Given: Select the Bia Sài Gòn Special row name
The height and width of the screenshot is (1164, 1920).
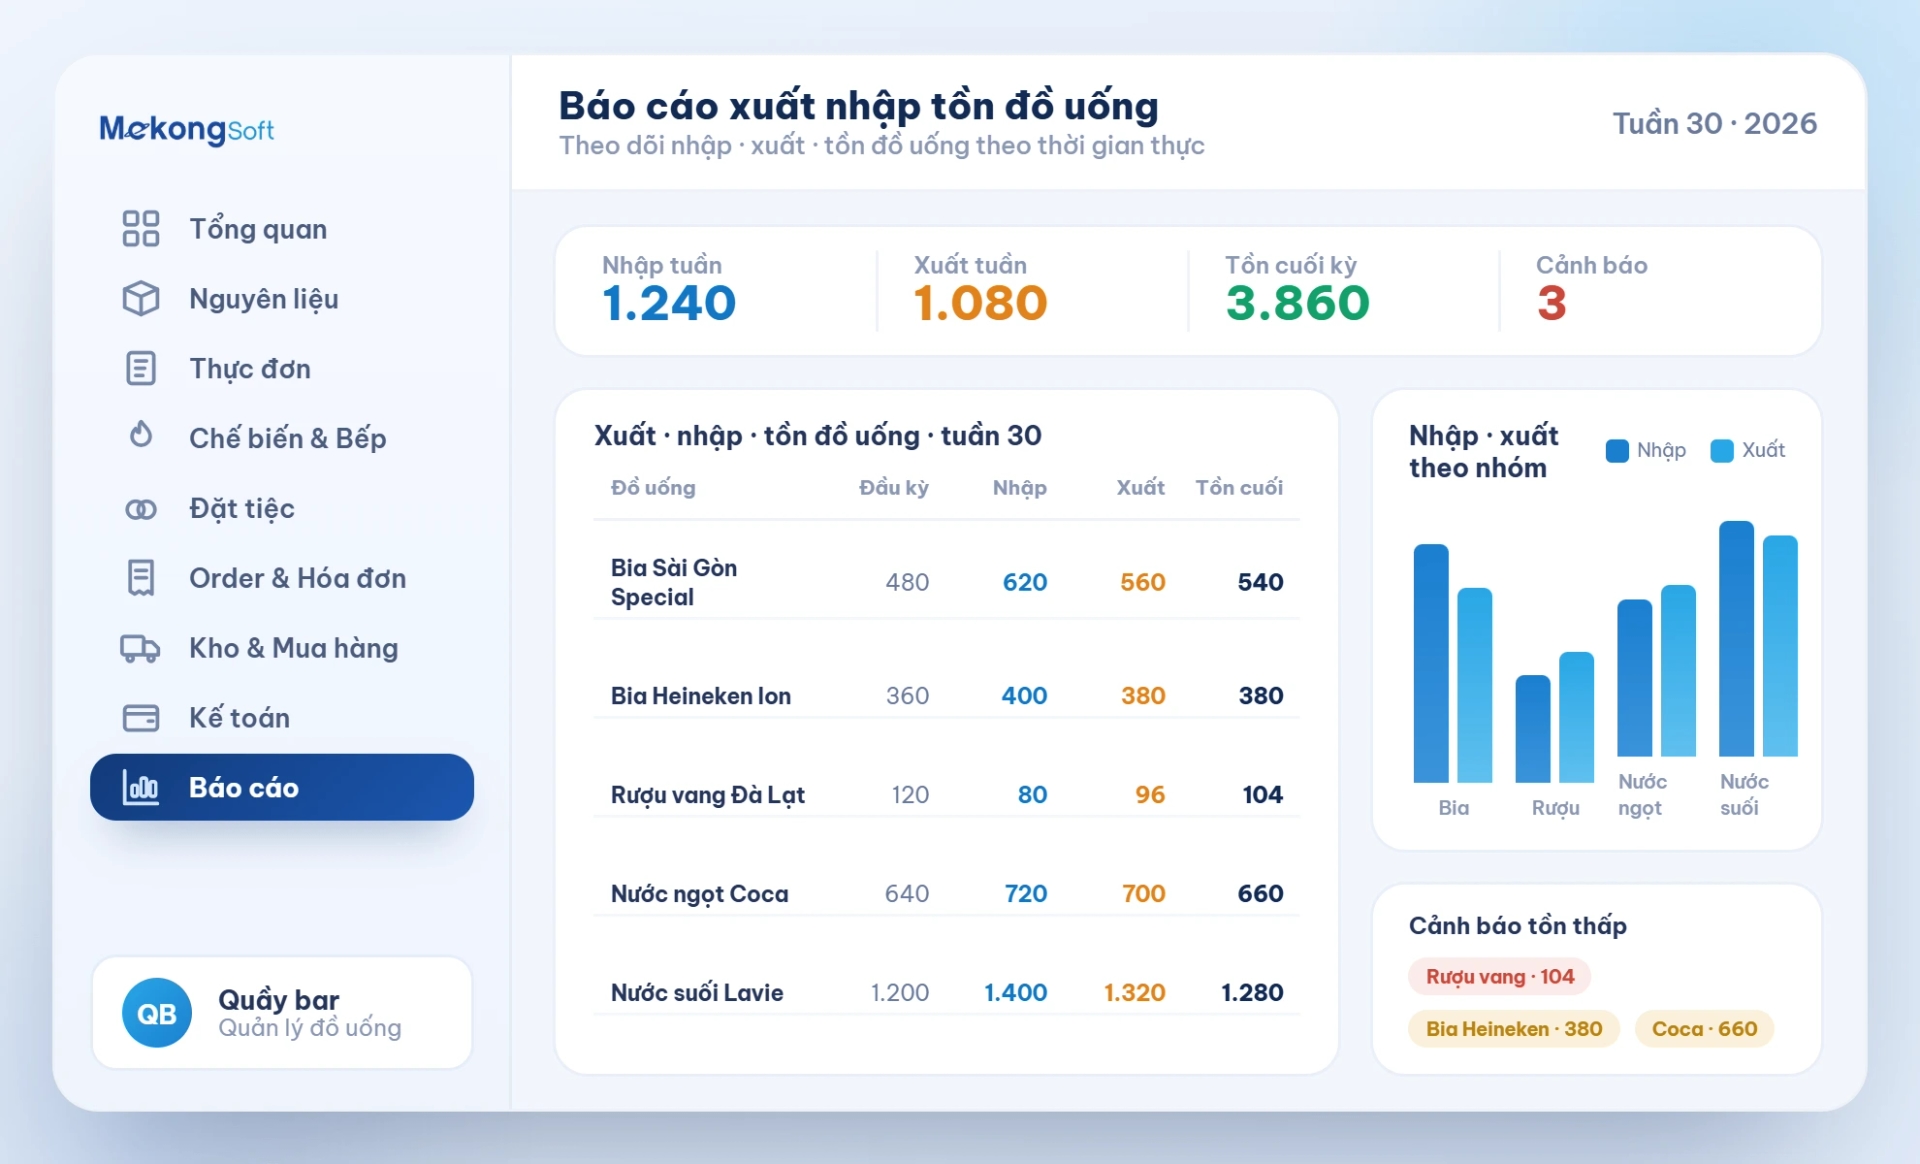Looking at the screenshot, I should click(674, 582).
